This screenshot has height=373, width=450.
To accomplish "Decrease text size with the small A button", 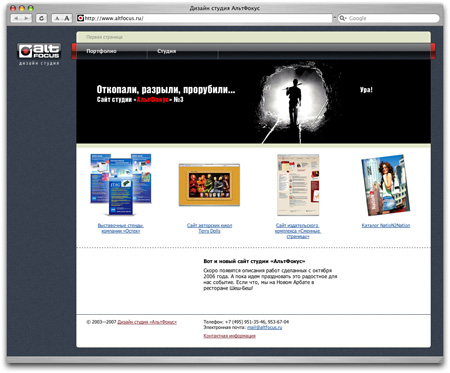I will tap(57, 18).
